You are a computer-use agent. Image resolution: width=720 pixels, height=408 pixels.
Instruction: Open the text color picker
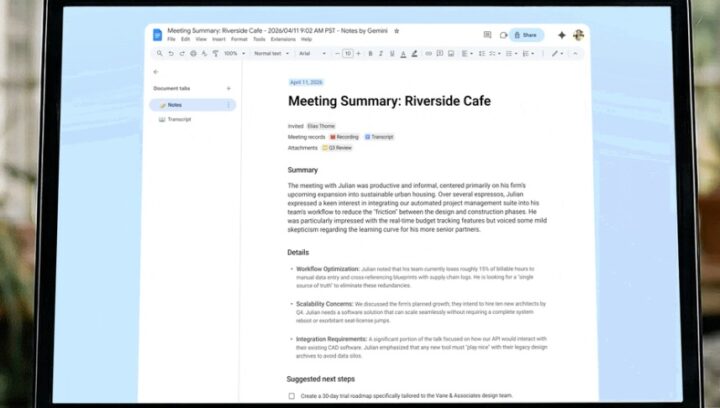point(403,54)
